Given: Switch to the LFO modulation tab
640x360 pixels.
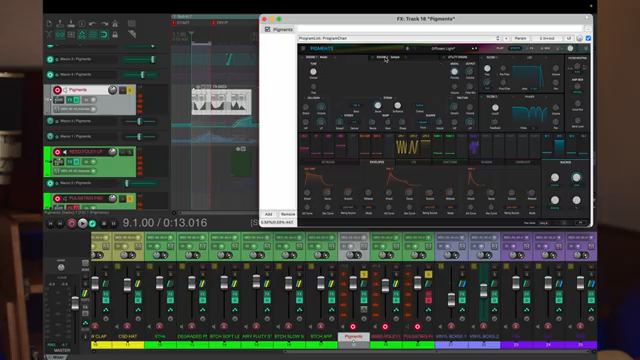Looking at the screenshot, I should (413, 162).
